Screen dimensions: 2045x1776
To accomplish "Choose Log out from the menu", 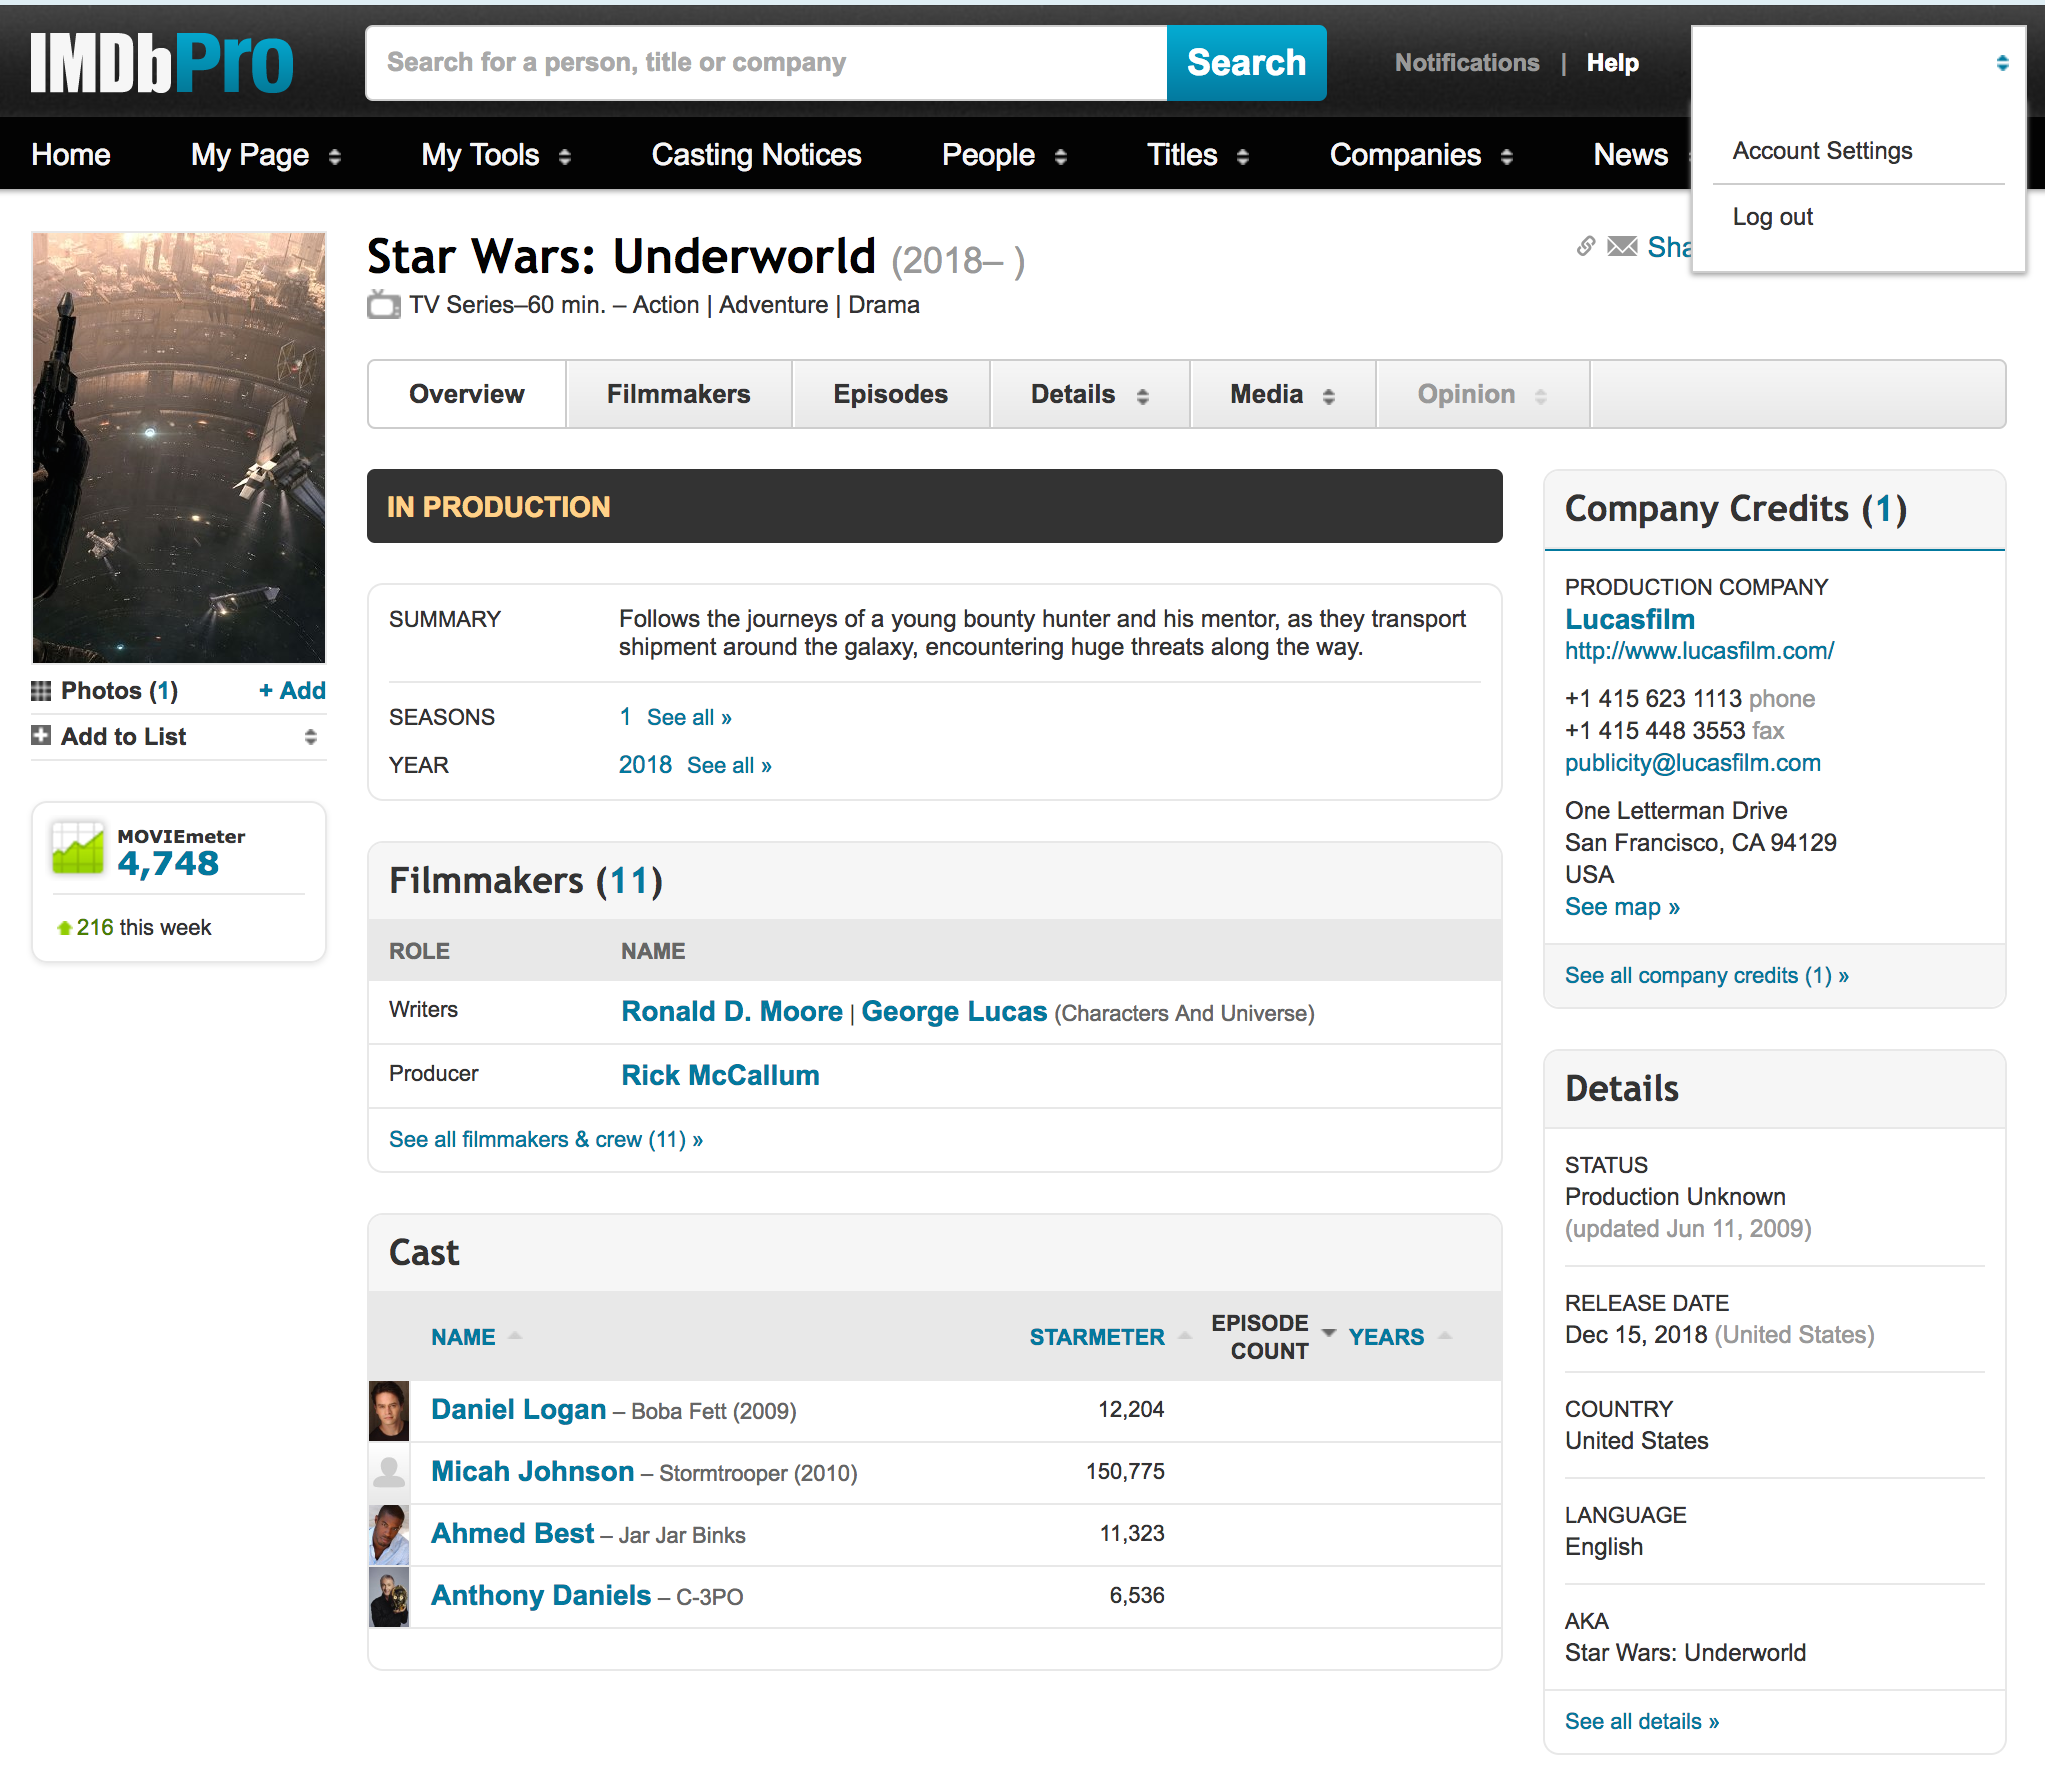I will coord(1772,217).
